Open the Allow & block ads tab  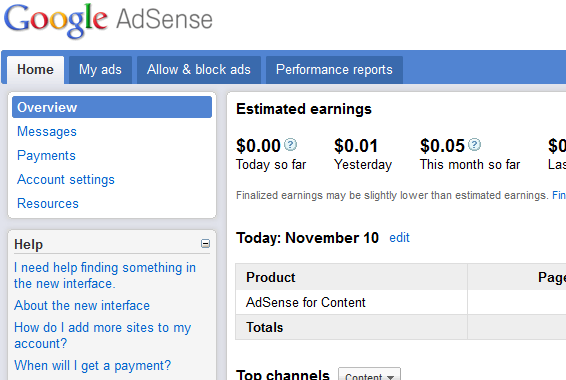[x=199, y=70]
